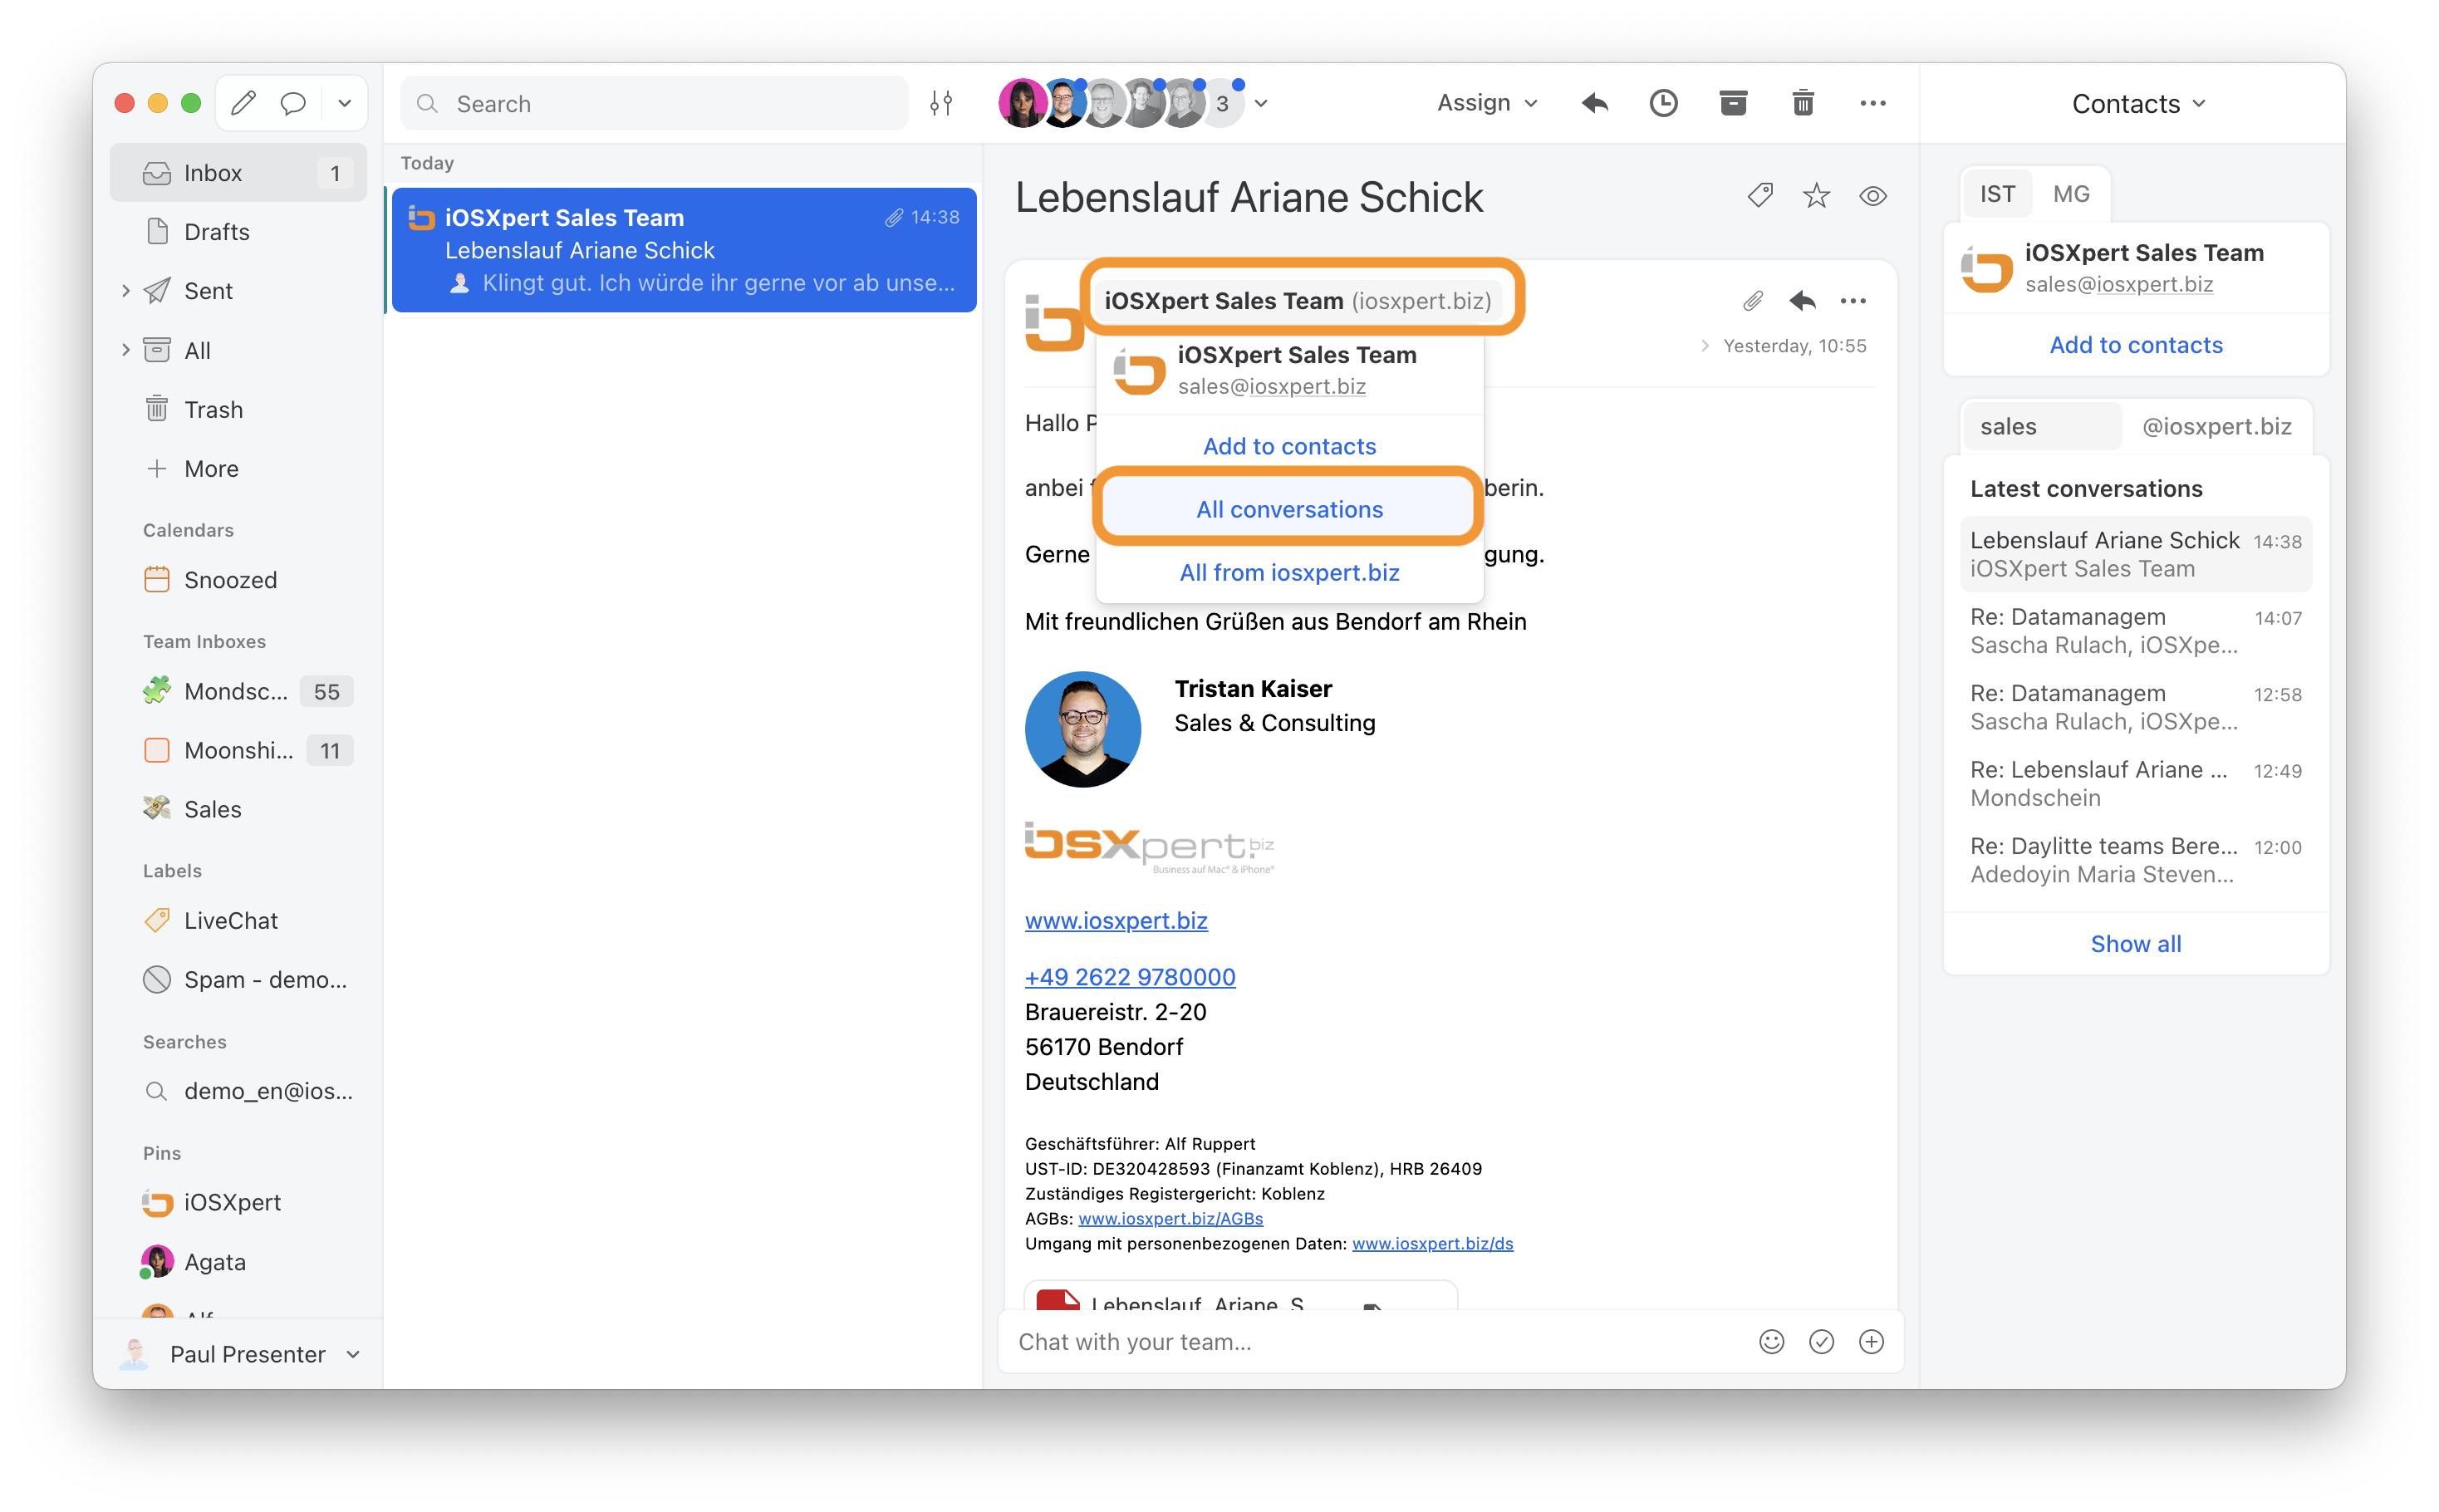
Task: Open the www.iosxpert.biz/AGBs link
Action: 1170,1218
